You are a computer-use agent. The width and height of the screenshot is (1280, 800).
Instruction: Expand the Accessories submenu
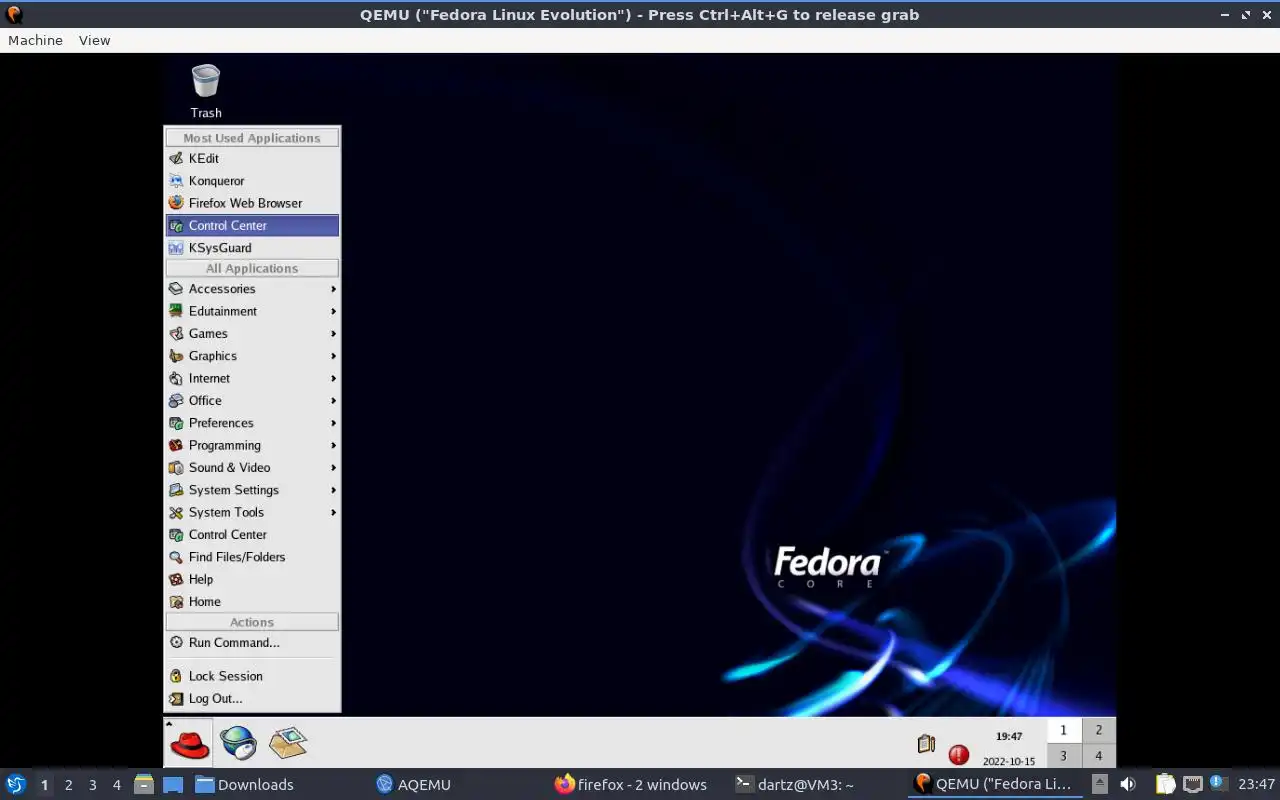[x=252, y=289]
